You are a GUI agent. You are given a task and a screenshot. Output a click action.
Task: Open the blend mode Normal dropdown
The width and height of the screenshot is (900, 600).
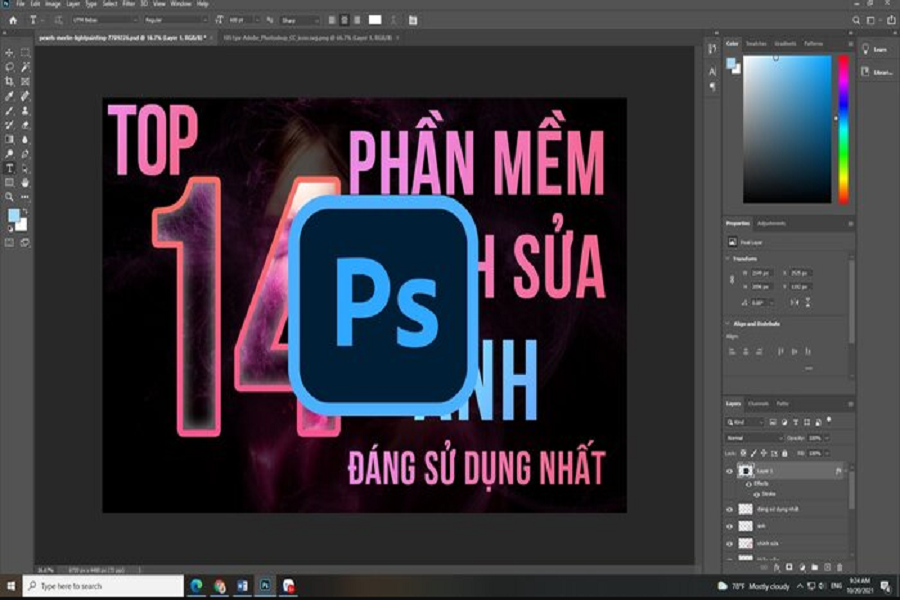(754, 438)
